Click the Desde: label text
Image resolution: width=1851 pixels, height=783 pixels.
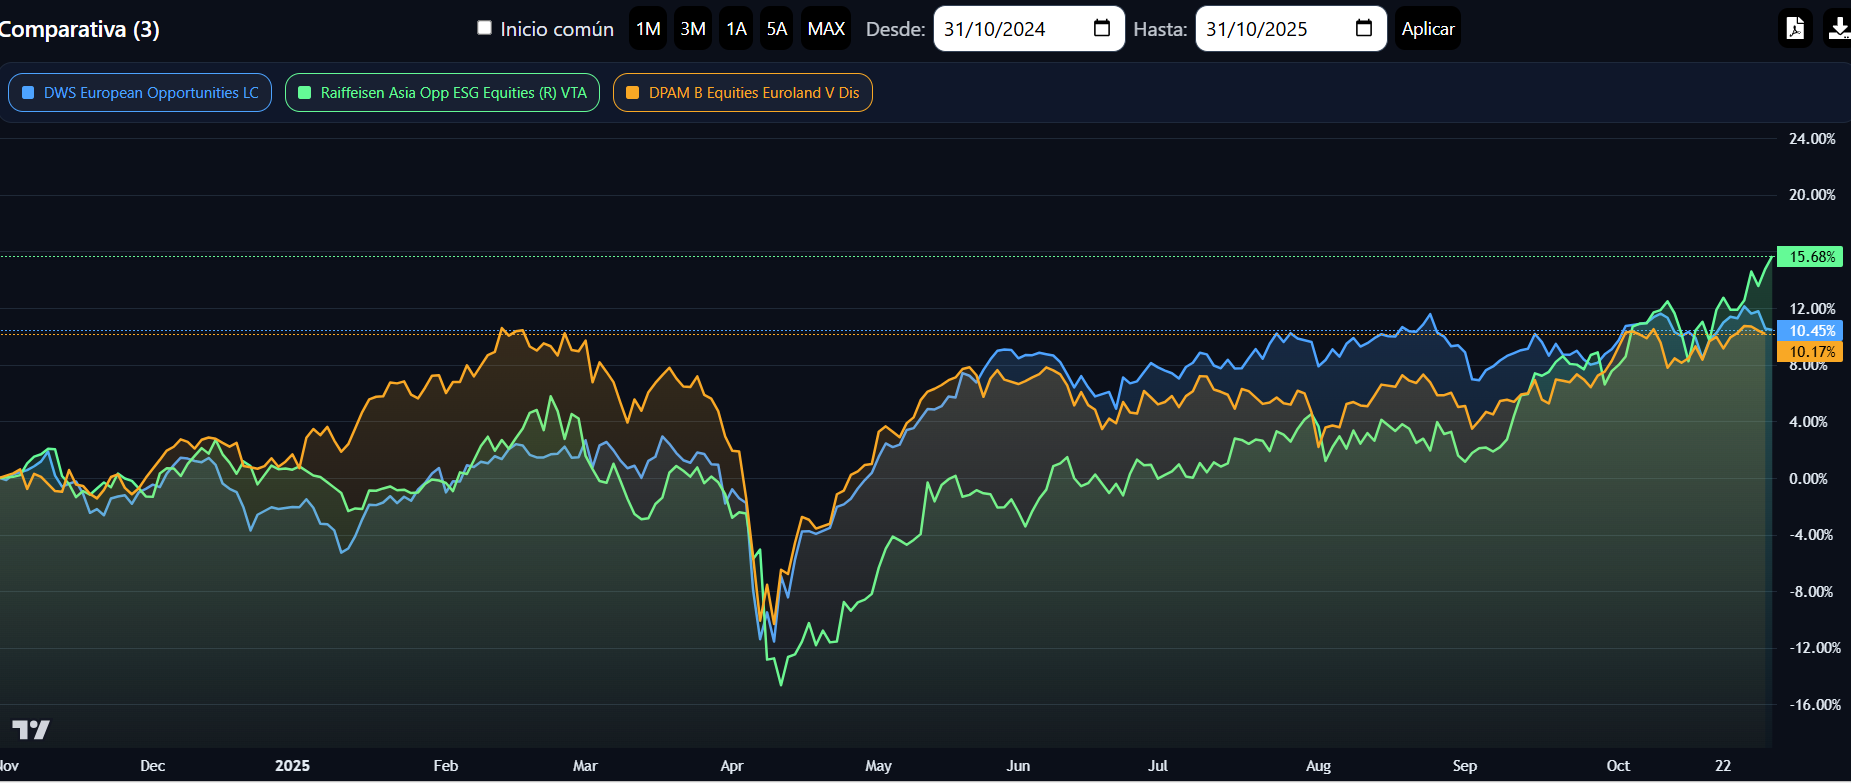(x=896, y=29)
